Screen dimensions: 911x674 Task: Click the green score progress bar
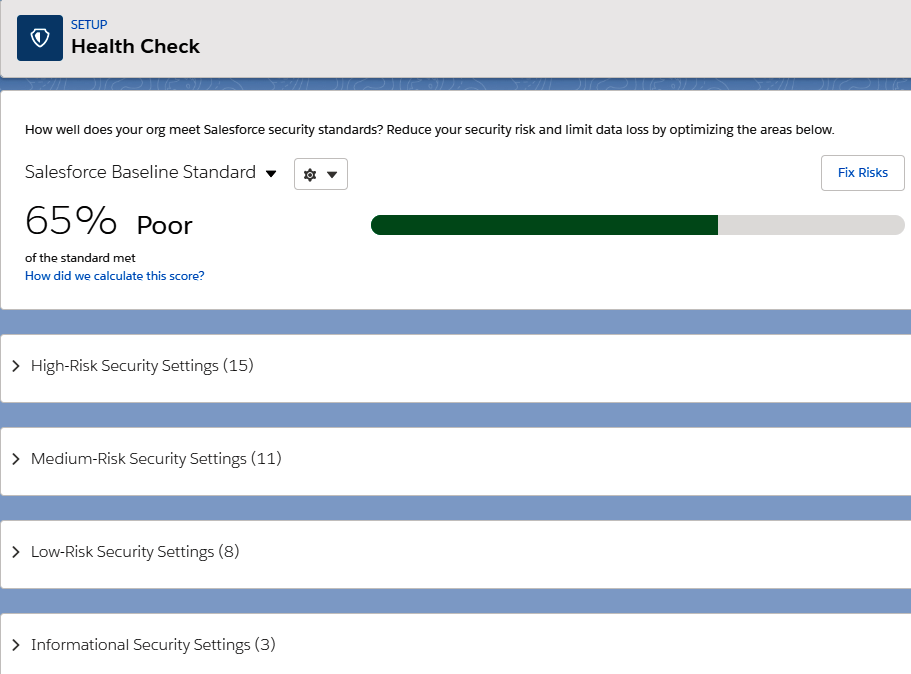(543, 224)
